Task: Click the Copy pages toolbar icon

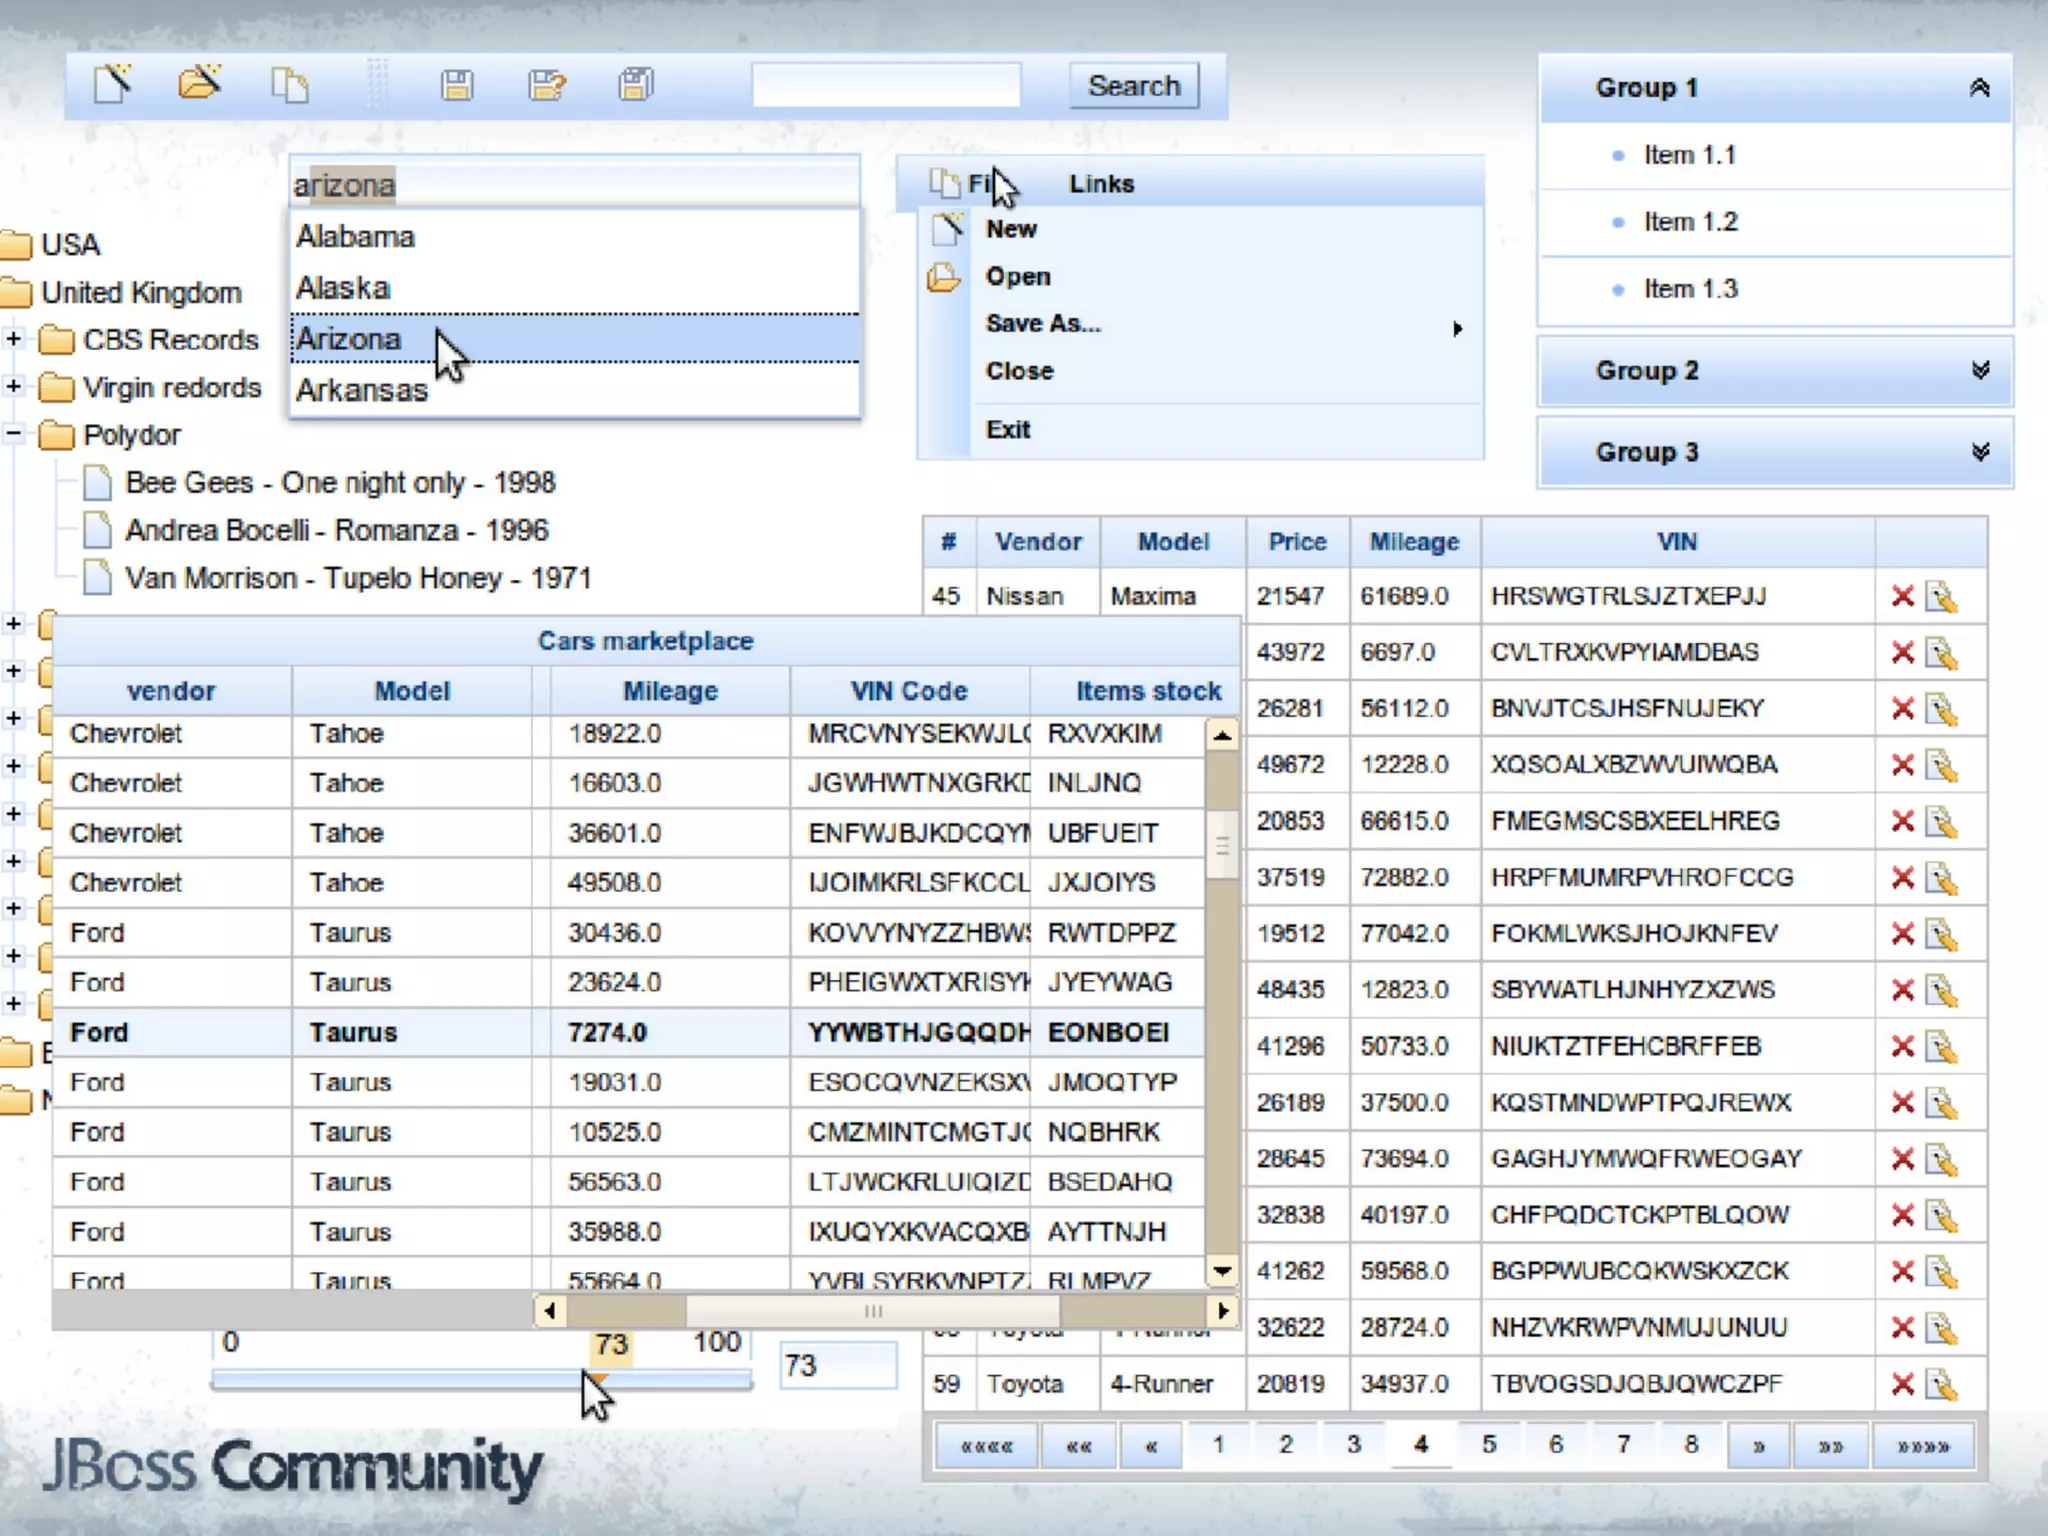Action: 289,85
